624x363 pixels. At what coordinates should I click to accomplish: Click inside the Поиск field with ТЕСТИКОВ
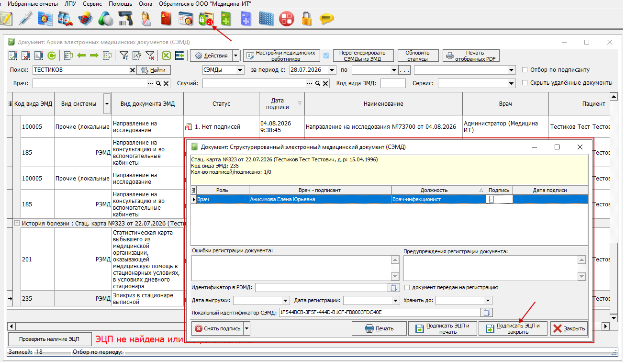pos(81,70)
